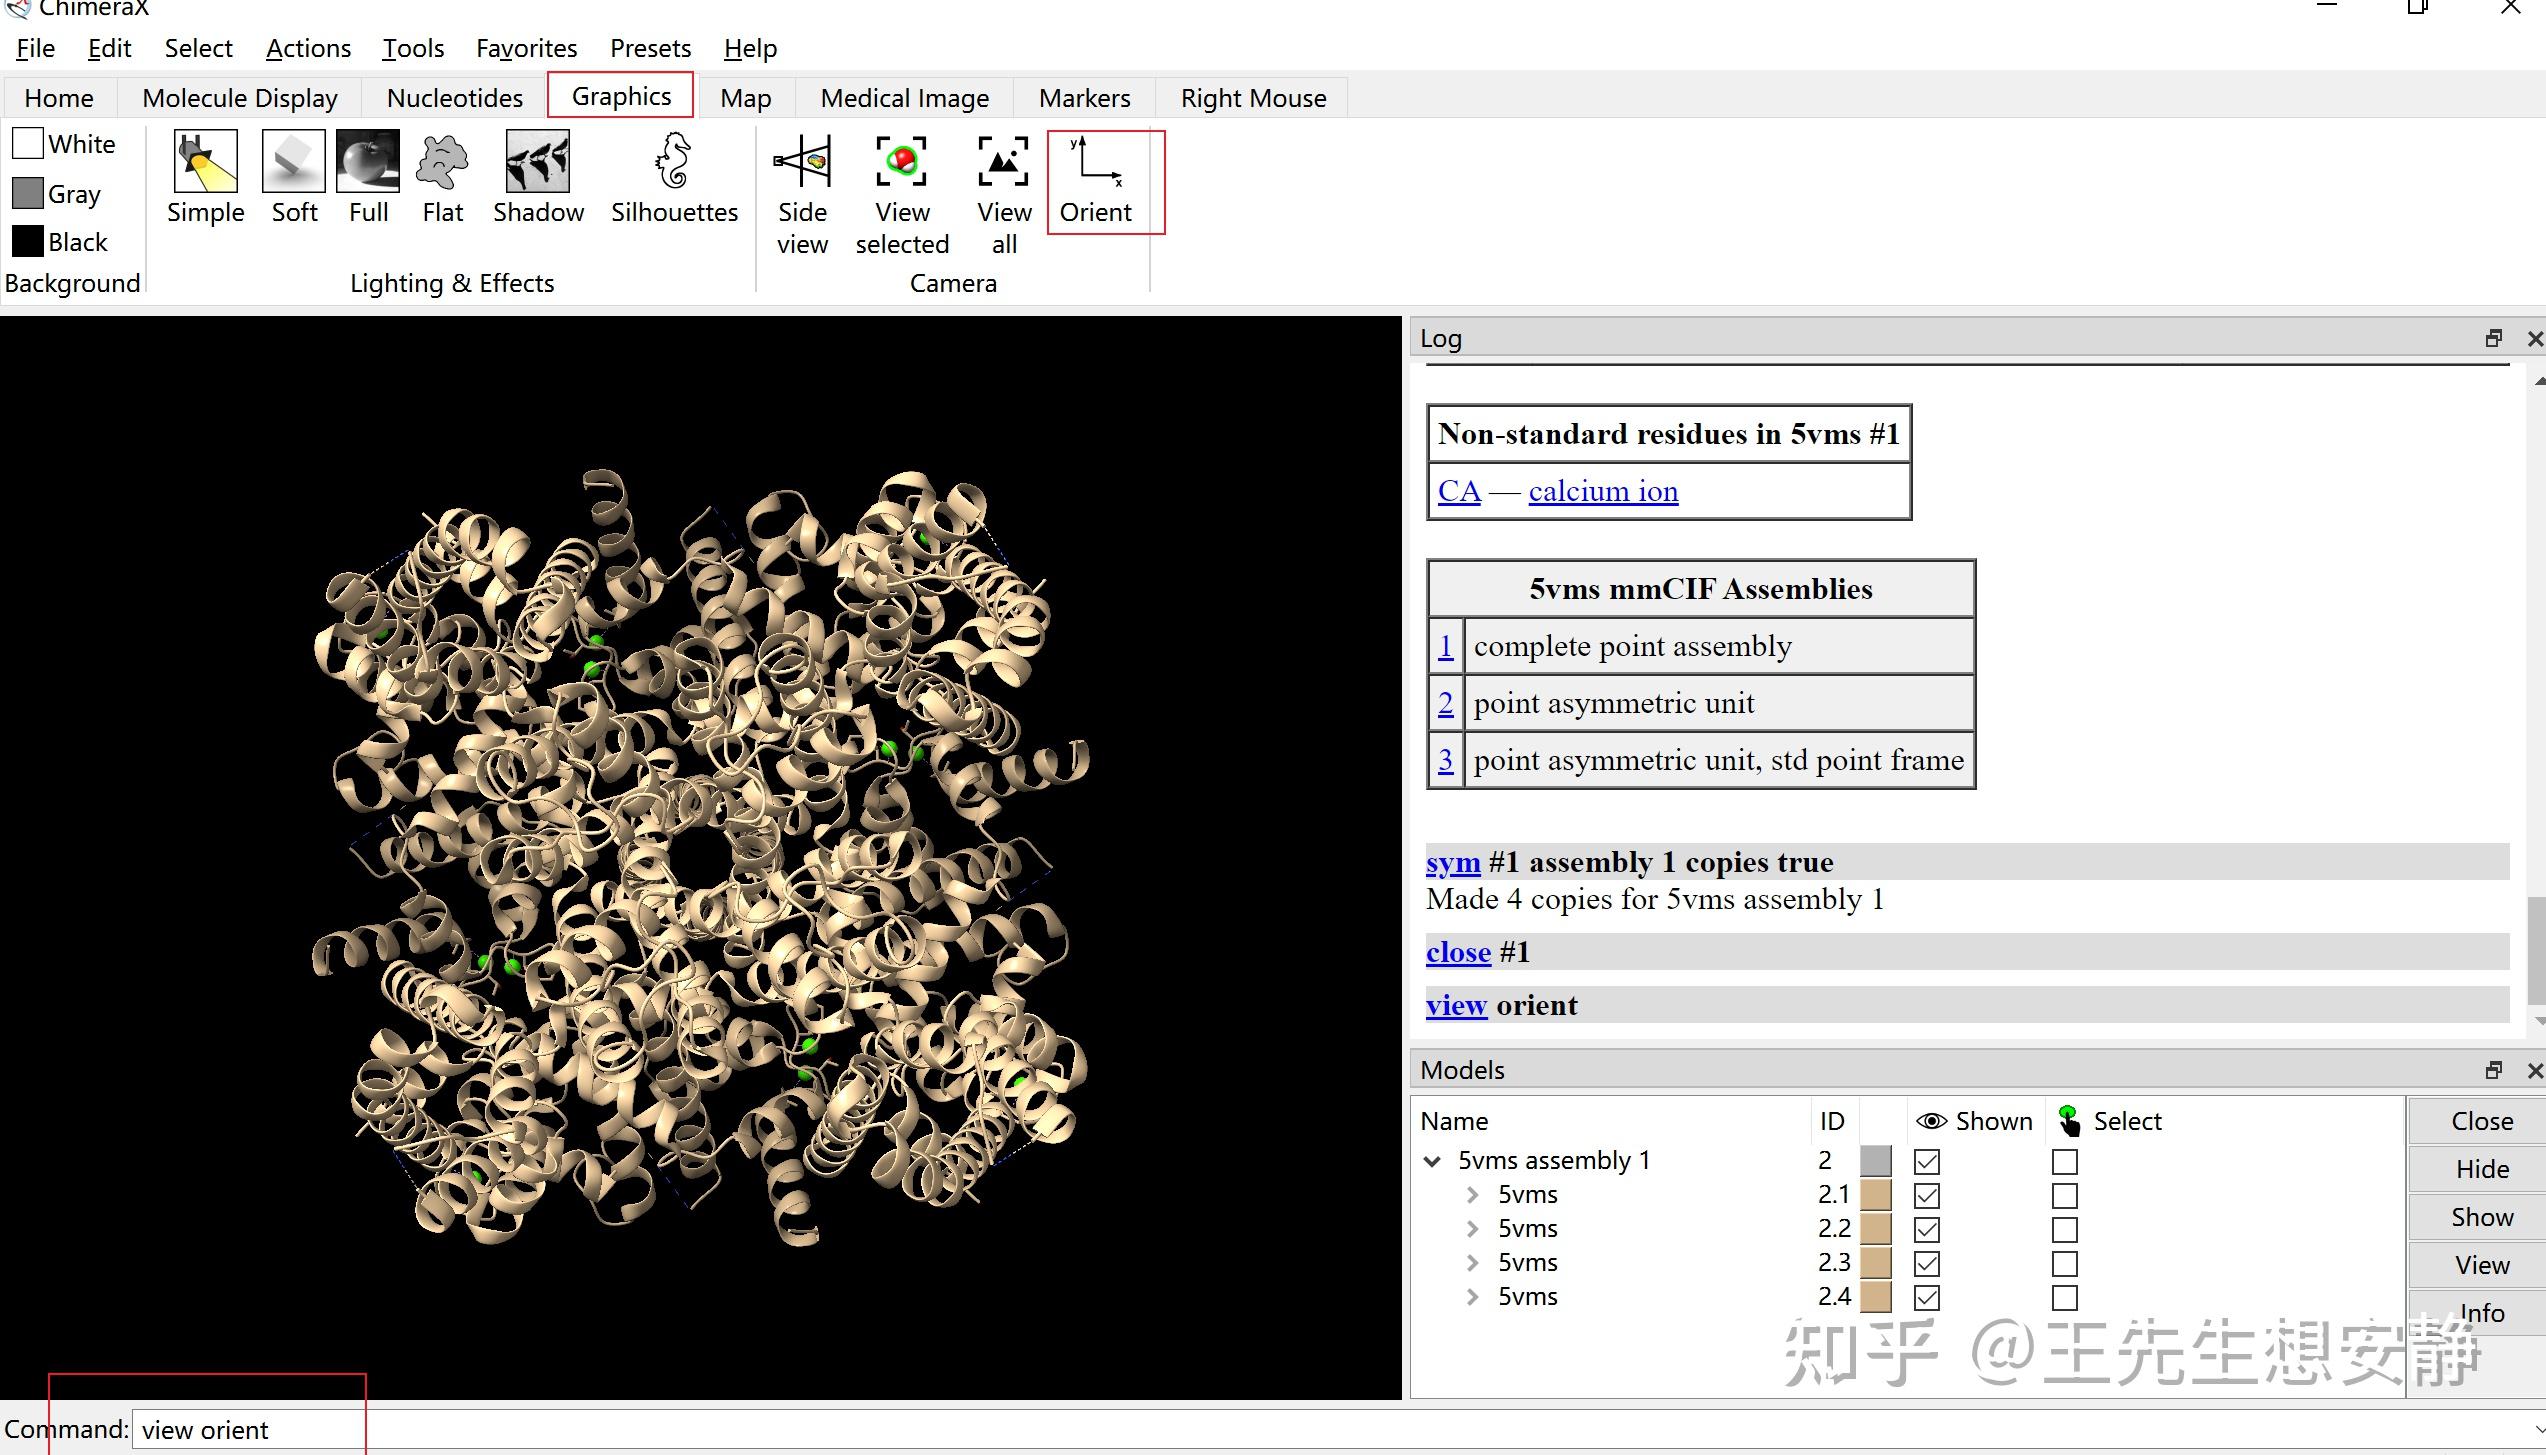Screen dimensions: 2546x1455
Task: Click the Orient camera icon
Action: (x=1096, y=161)
